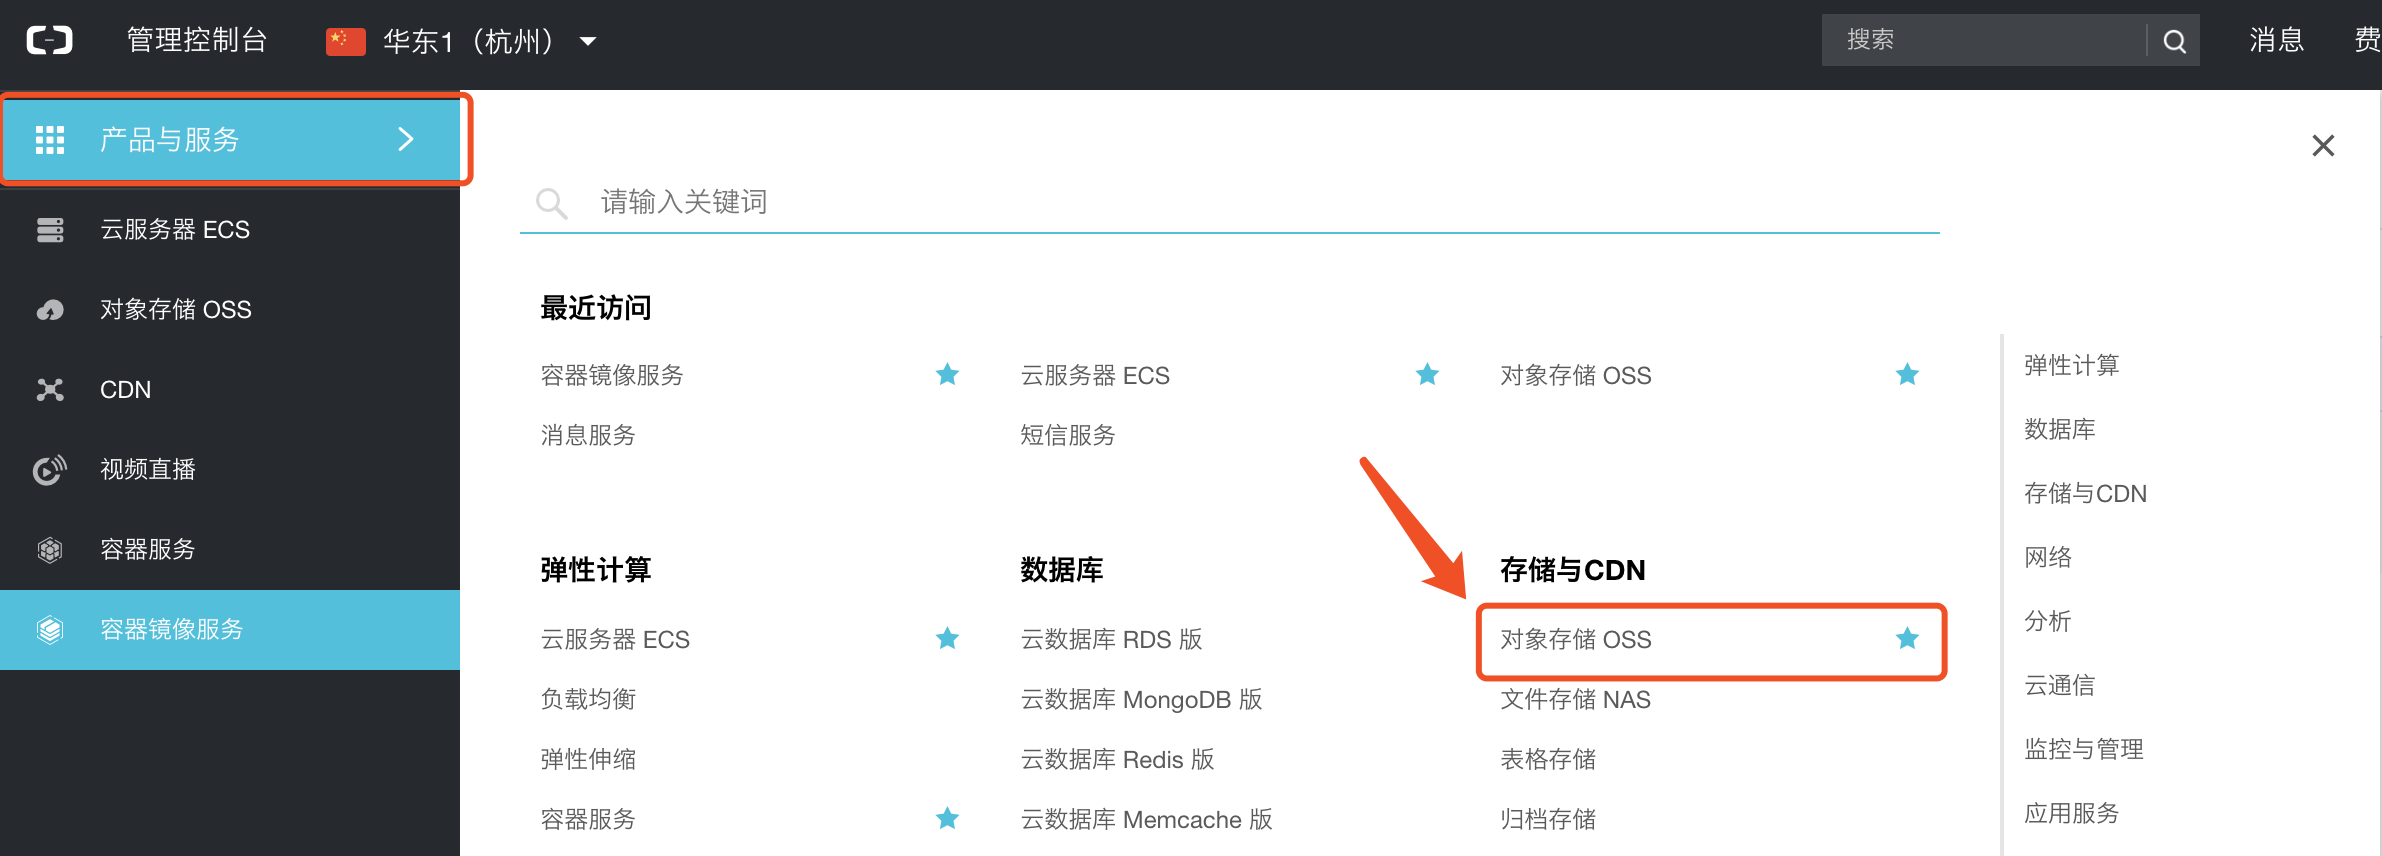This screenshot has width=2382, height=856.
Task: Open 云数据库 RDS 版
Action: 1111,639
